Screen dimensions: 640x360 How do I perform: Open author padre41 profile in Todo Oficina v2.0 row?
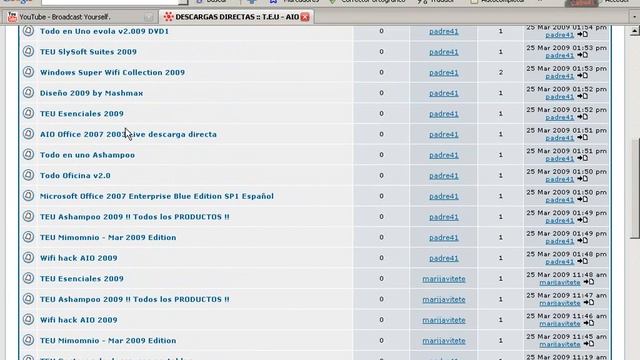click(444, 176)
